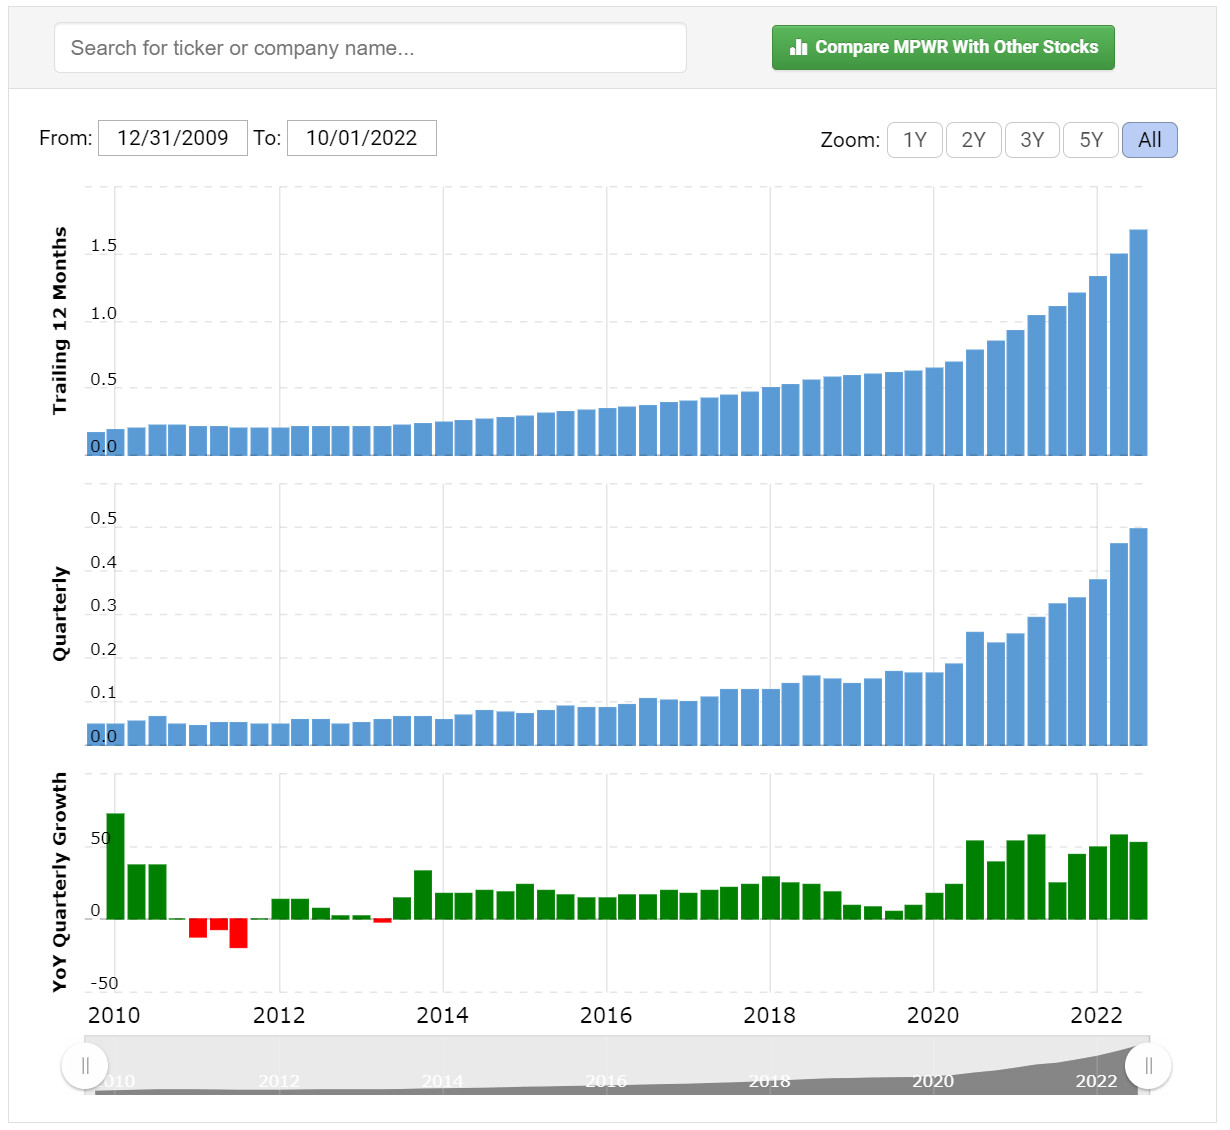Image resolution: width=1230 pixels, height=1130 pixels.
Task: Click the bar chart icon in Compare button
Action: (798, 47)
